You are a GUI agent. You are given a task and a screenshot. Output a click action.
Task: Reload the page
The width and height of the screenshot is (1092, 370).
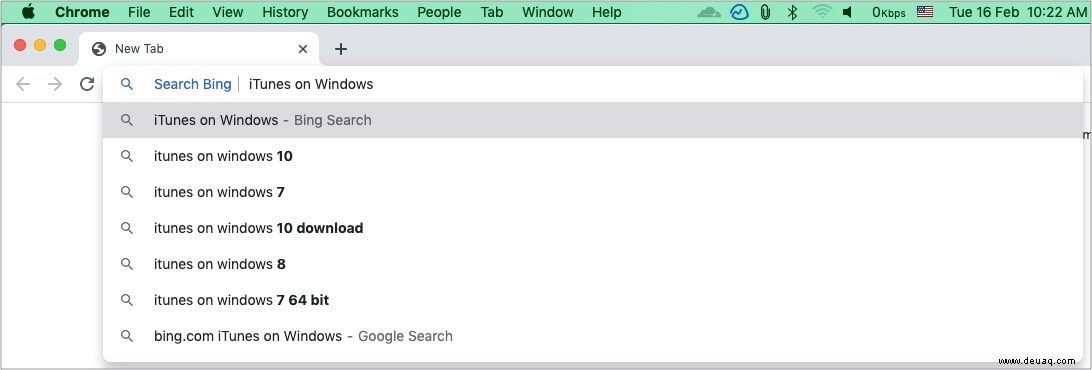point(87,84)
